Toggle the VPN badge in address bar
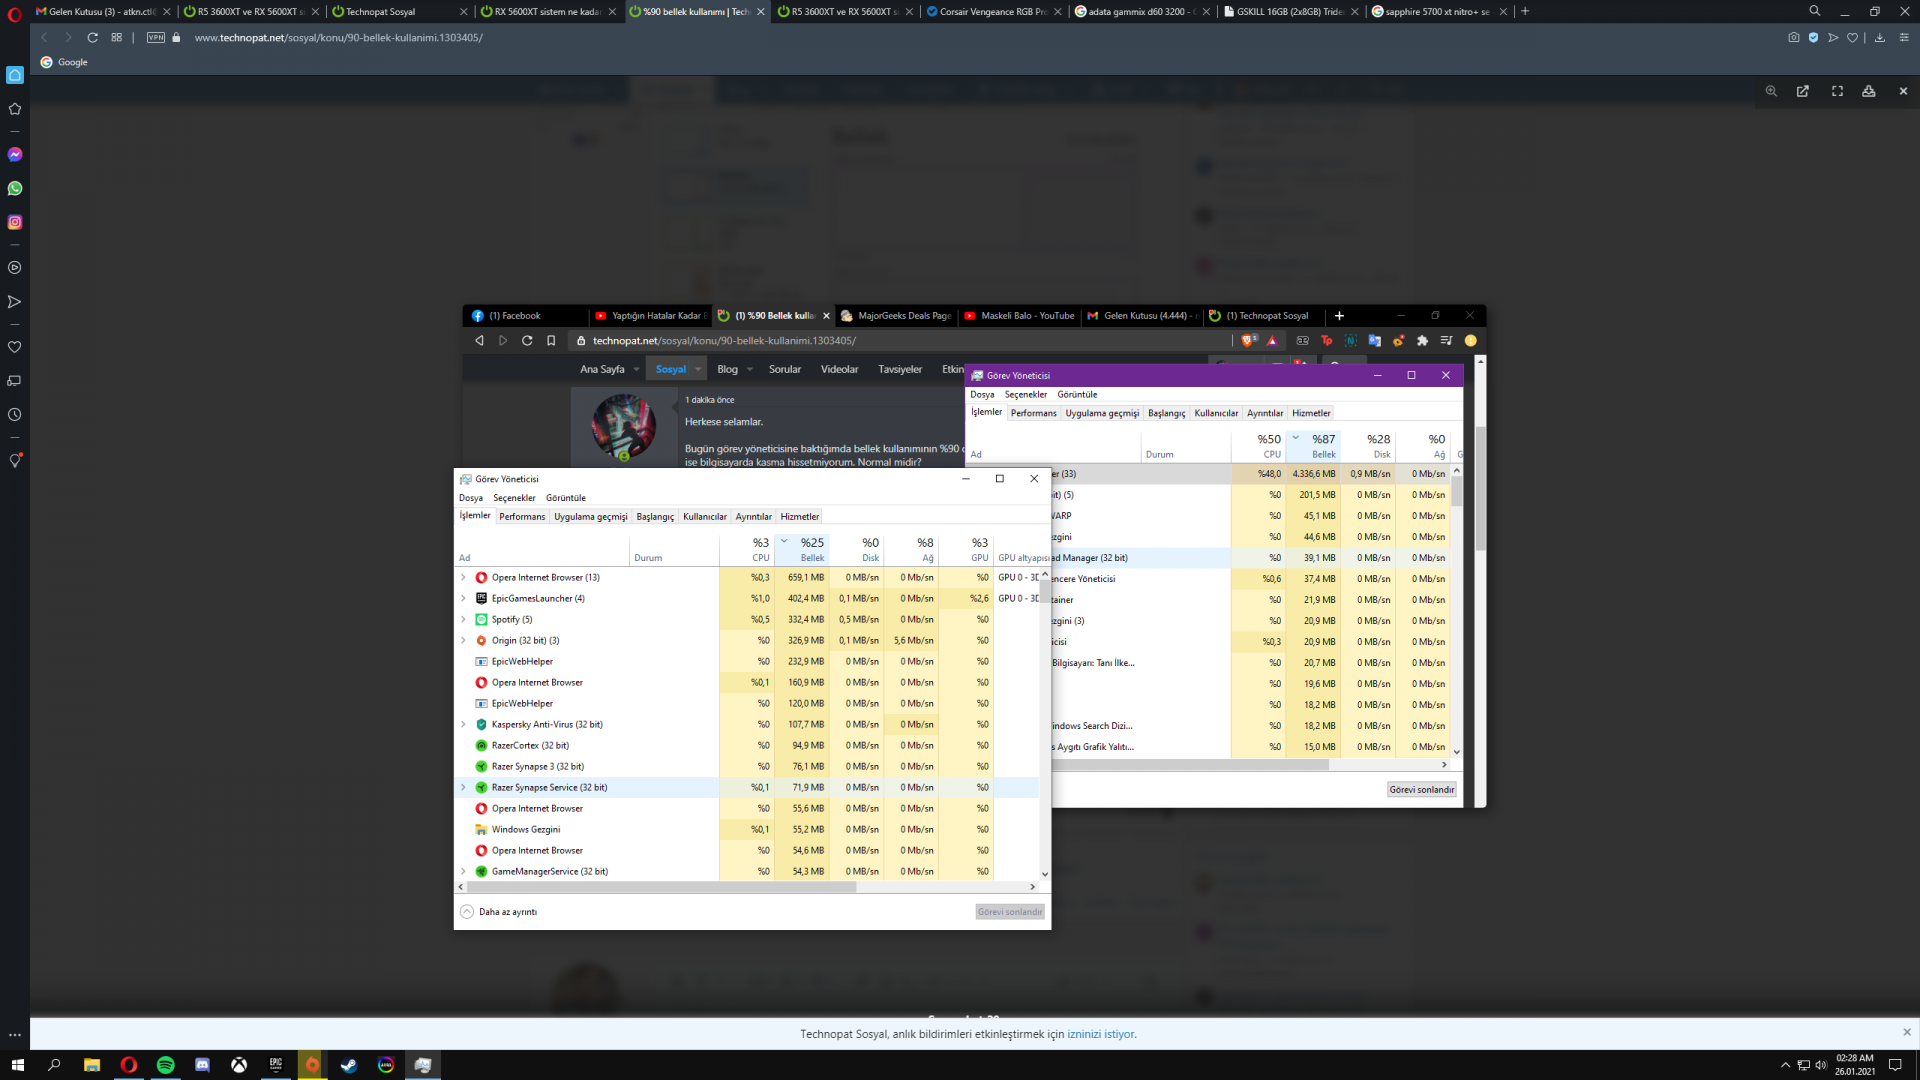 point(156,38)
